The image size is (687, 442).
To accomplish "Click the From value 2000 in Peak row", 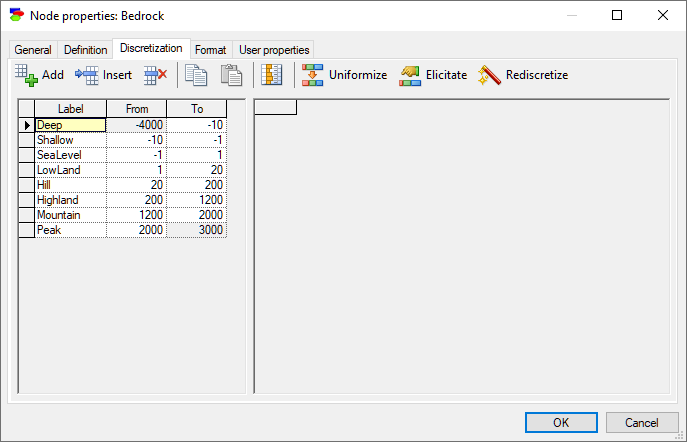I will pos(137,230).
